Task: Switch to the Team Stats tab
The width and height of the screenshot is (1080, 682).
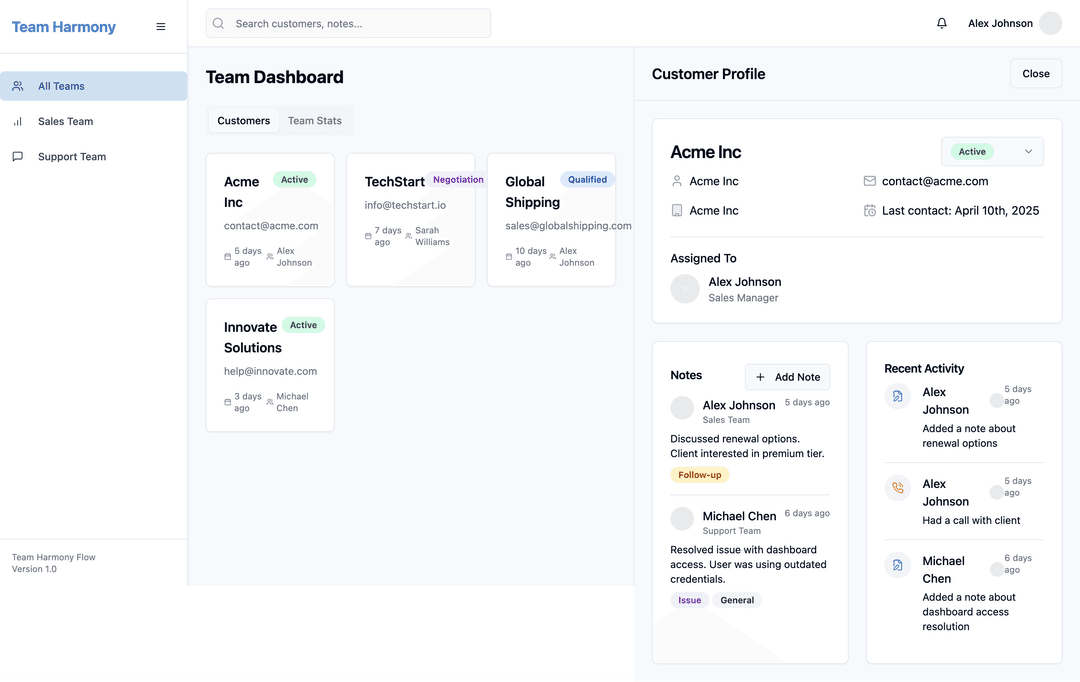Action: (x=315, y=120)
